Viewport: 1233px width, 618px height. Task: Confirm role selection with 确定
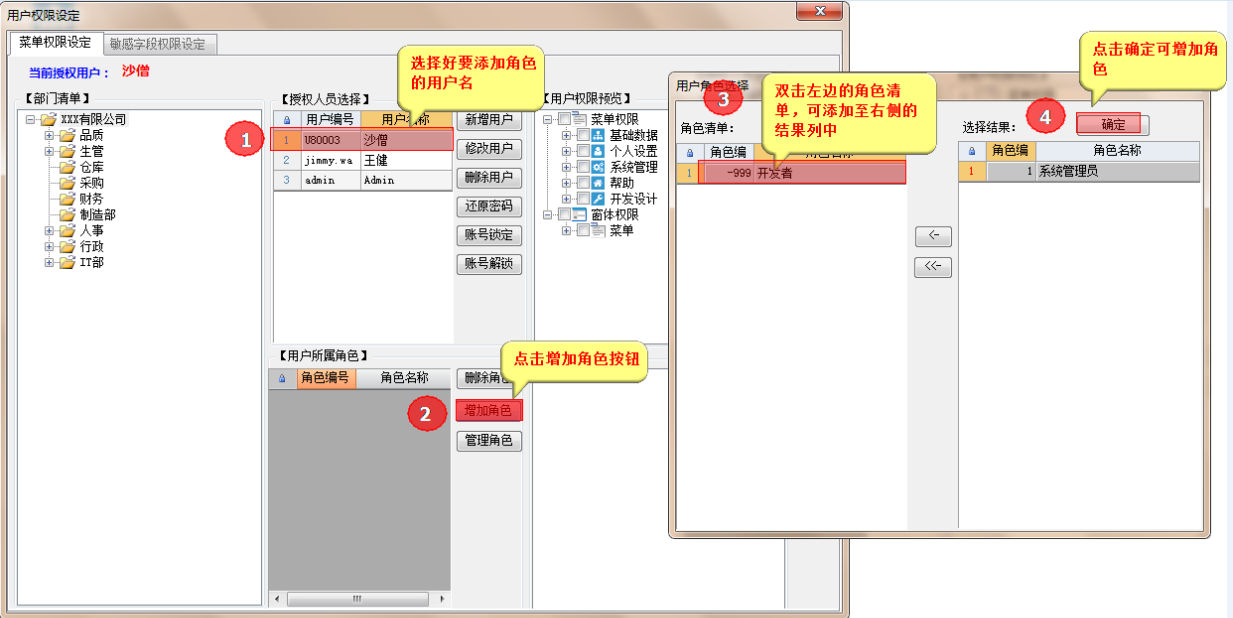click(1113, 125)
